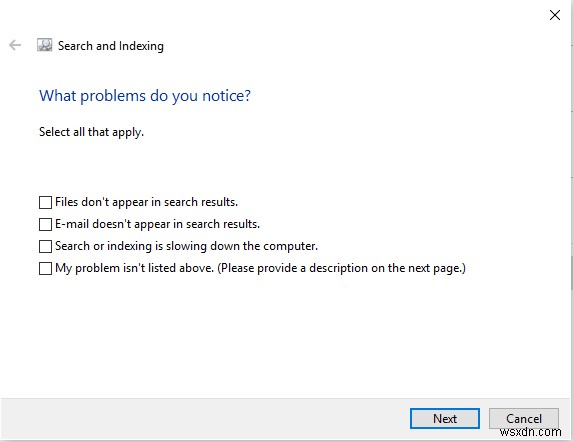Cancel the troubleshooter
This screenshot has width=573, height=442.
click(x=524, y=418)
